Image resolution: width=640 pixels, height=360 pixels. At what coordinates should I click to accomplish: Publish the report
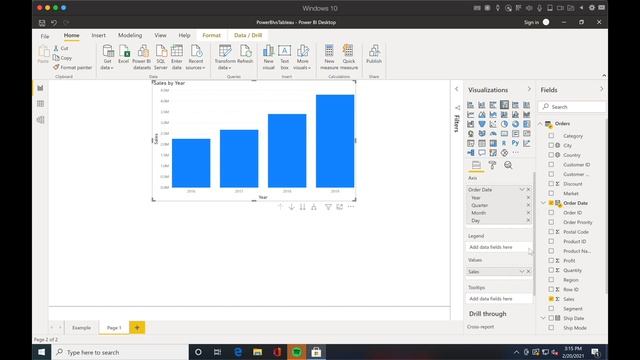(374, 54)
